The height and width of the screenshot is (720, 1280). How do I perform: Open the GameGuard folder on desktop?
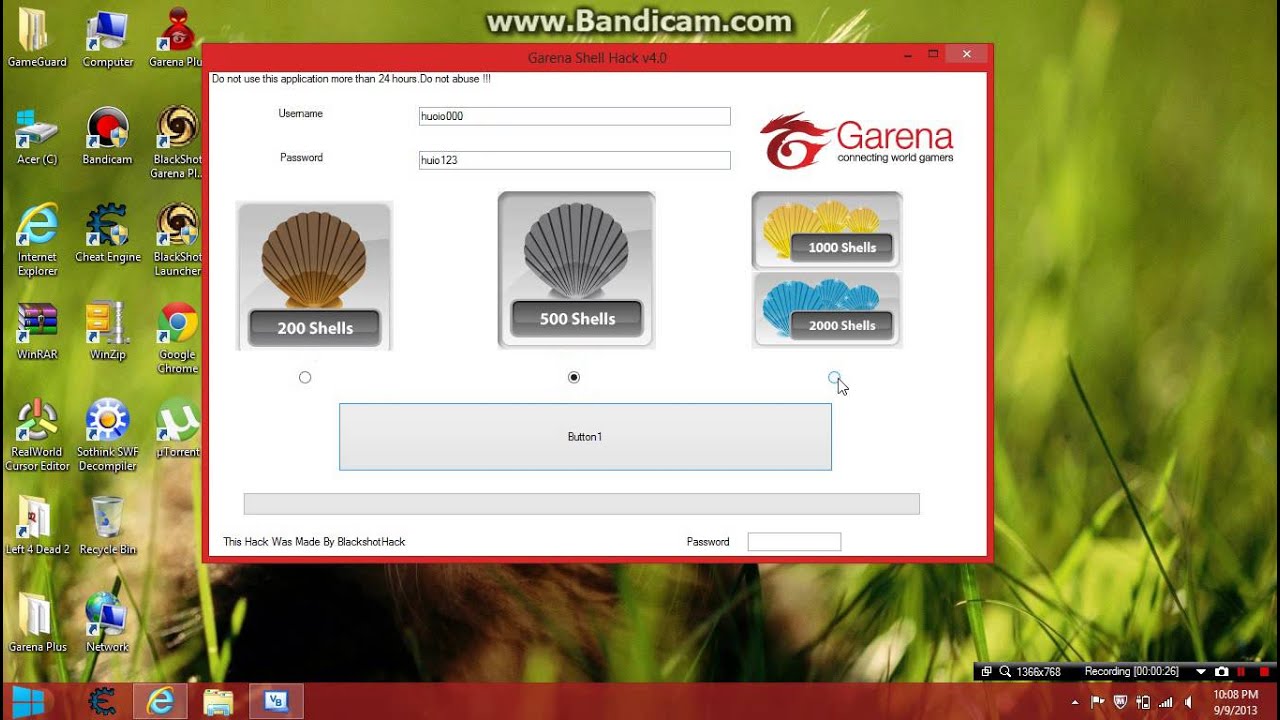point(37,39)
